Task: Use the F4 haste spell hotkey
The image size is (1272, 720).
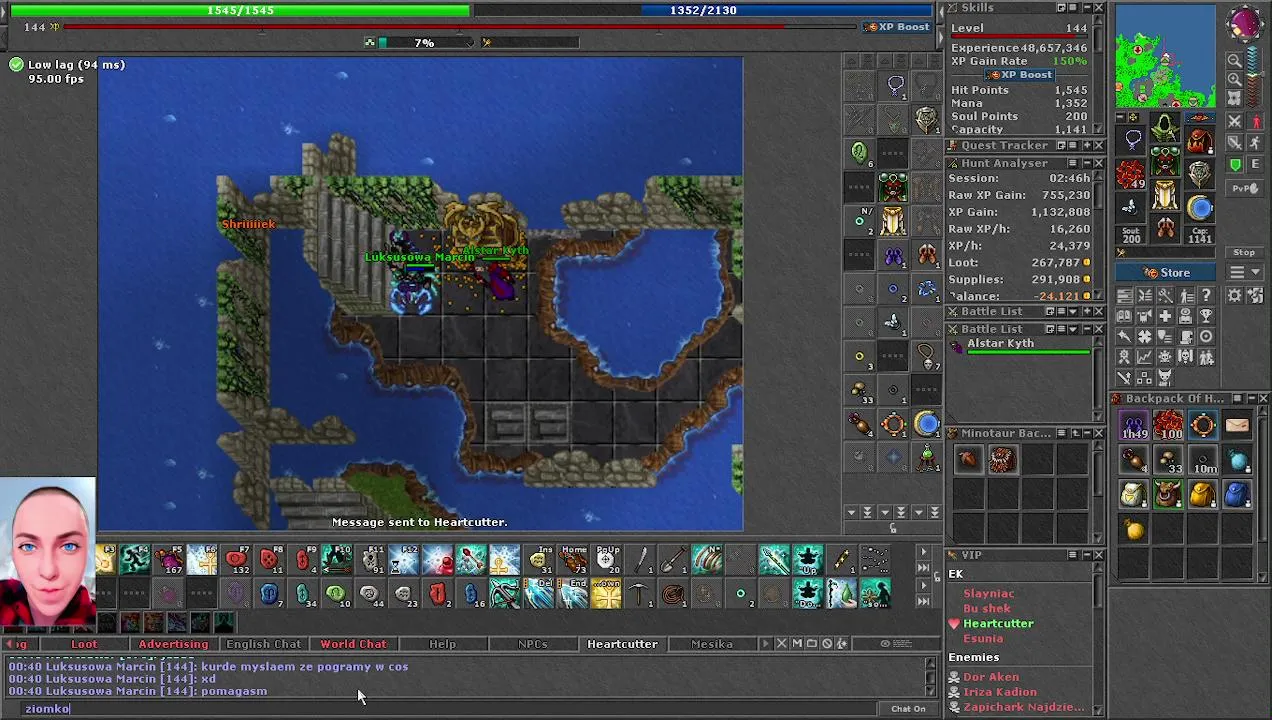Action: (136, 560)
